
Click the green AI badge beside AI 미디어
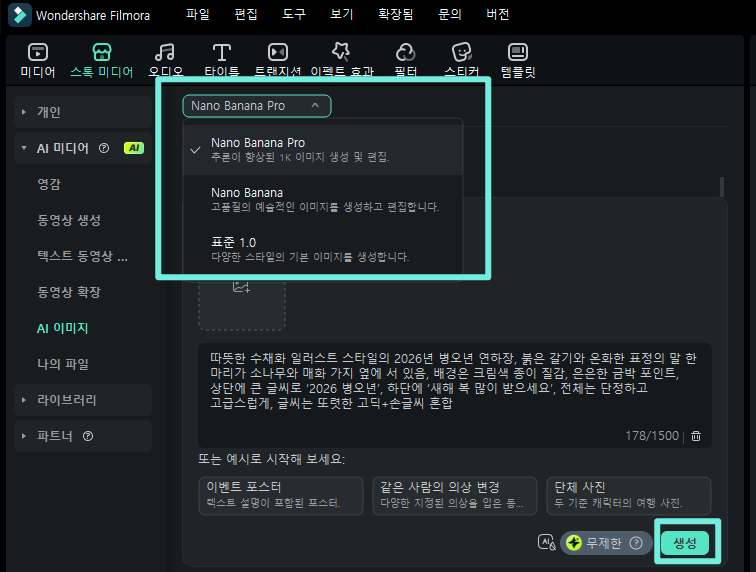134,148
